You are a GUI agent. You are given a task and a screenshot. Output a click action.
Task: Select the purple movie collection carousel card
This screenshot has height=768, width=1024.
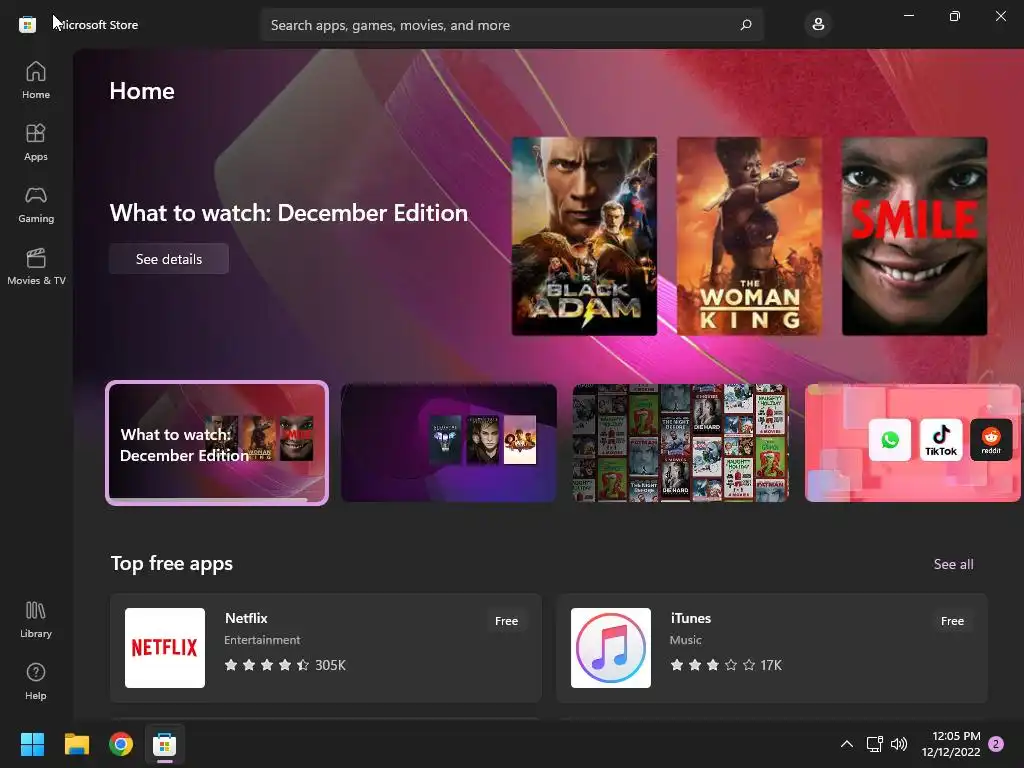(449, 443)
